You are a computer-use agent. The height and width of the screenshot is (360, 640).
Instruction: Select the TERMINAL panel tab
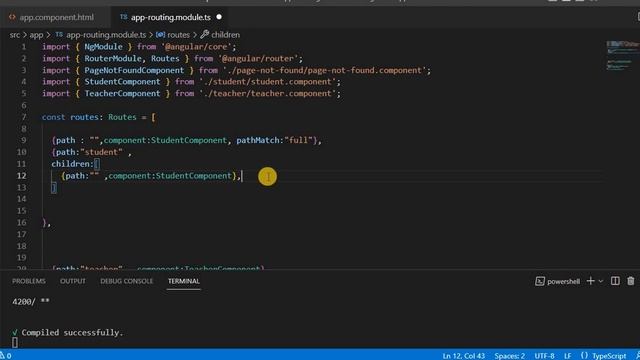(184, 281)
